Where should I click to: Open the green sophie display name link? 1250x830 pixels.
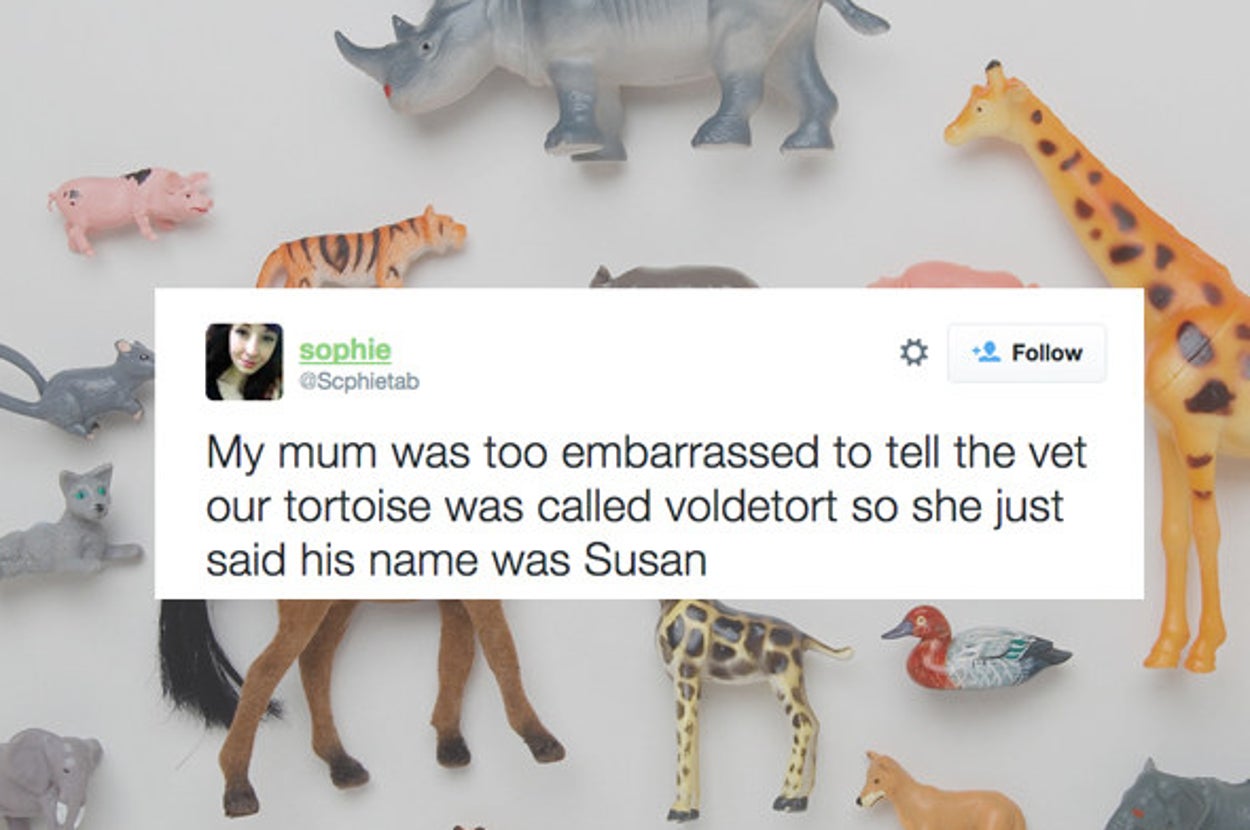pyautogui.click(x=345, y=351)
